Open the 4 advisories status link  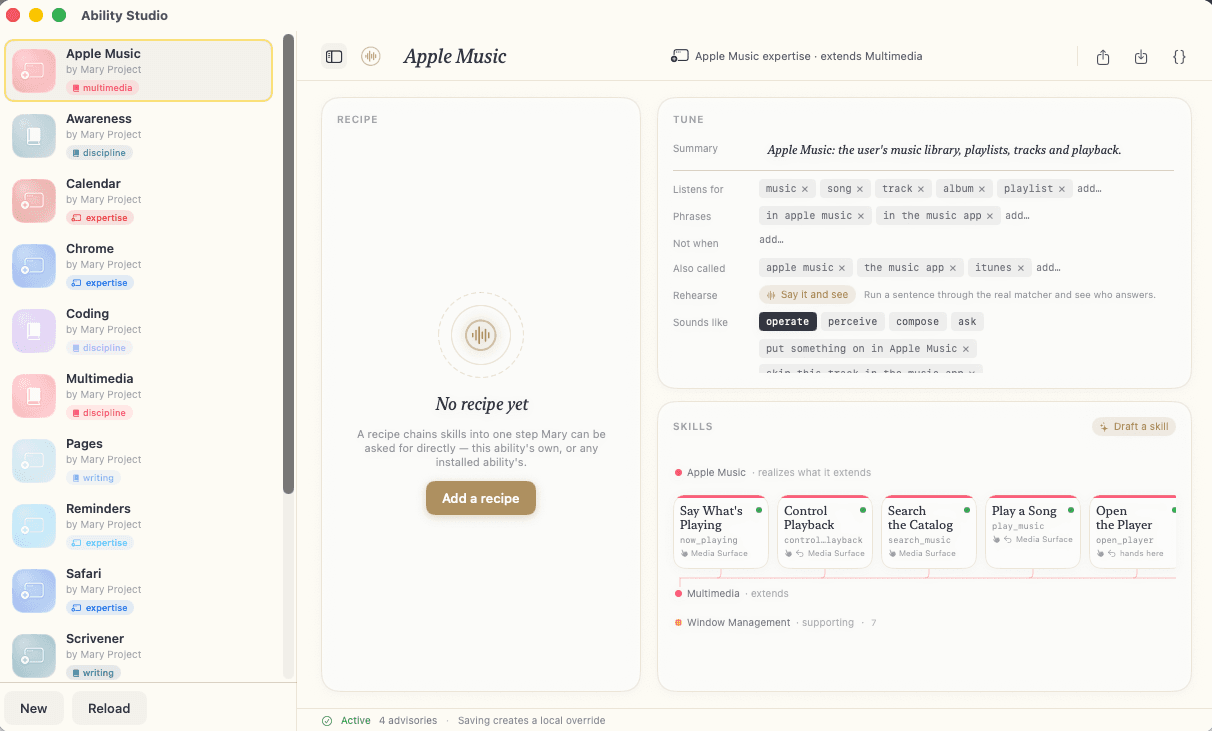(408, 720)
